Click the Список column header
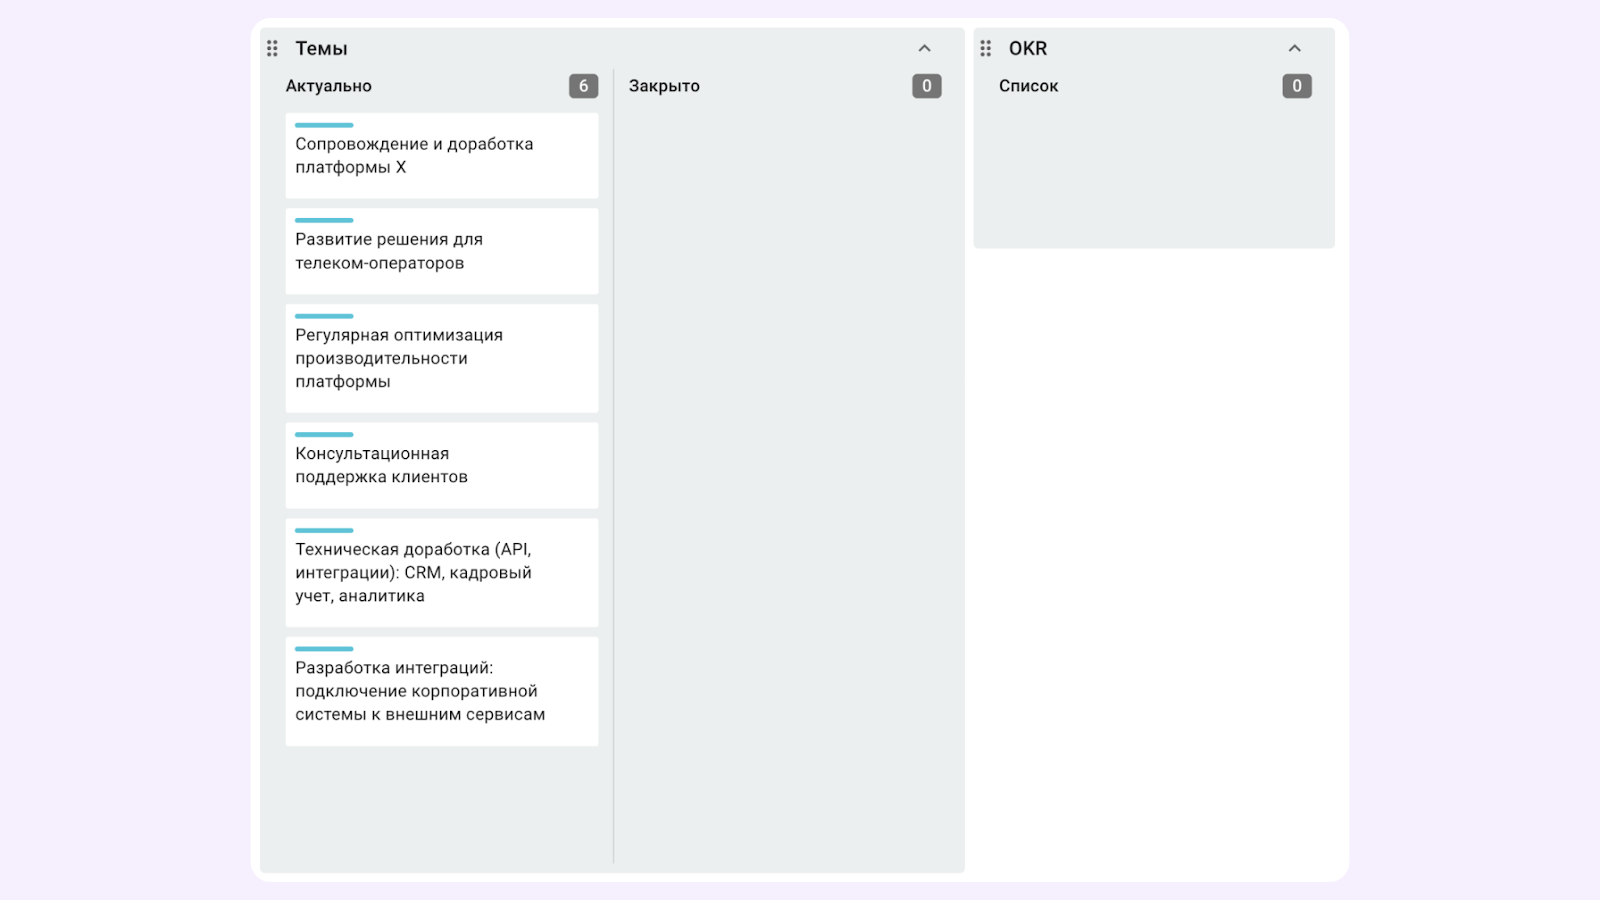Viewport: 1600px width, 900px height. click(x=1028, y=86)
